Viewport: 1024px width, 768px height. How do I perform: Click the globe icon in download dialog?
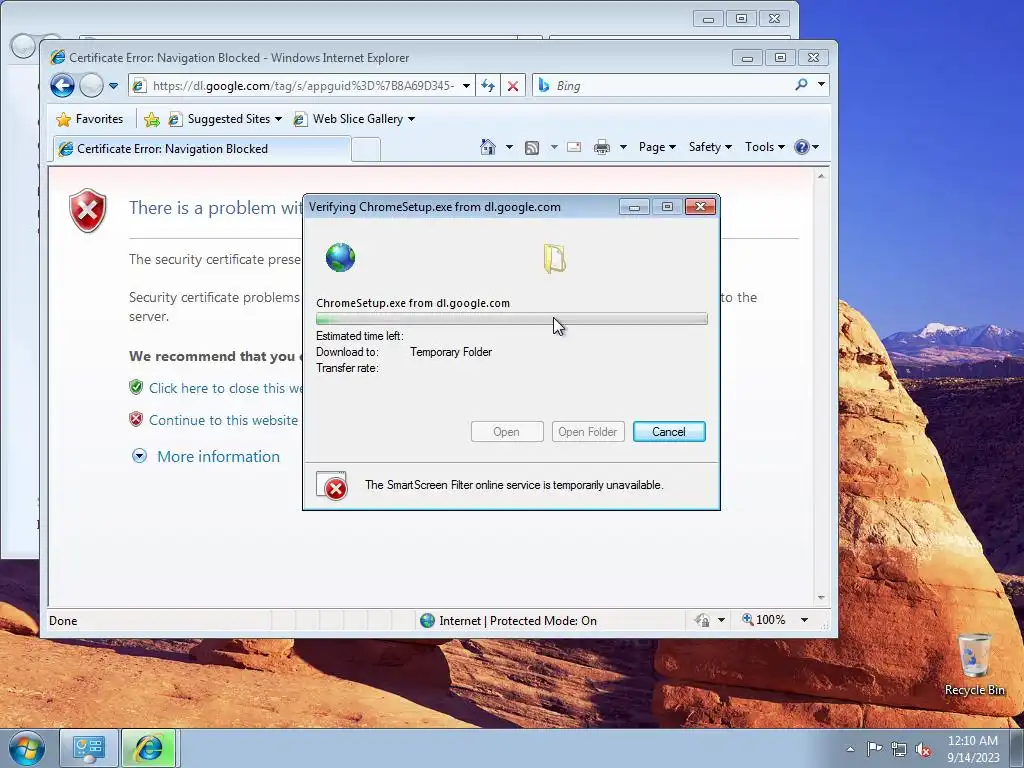340,257
